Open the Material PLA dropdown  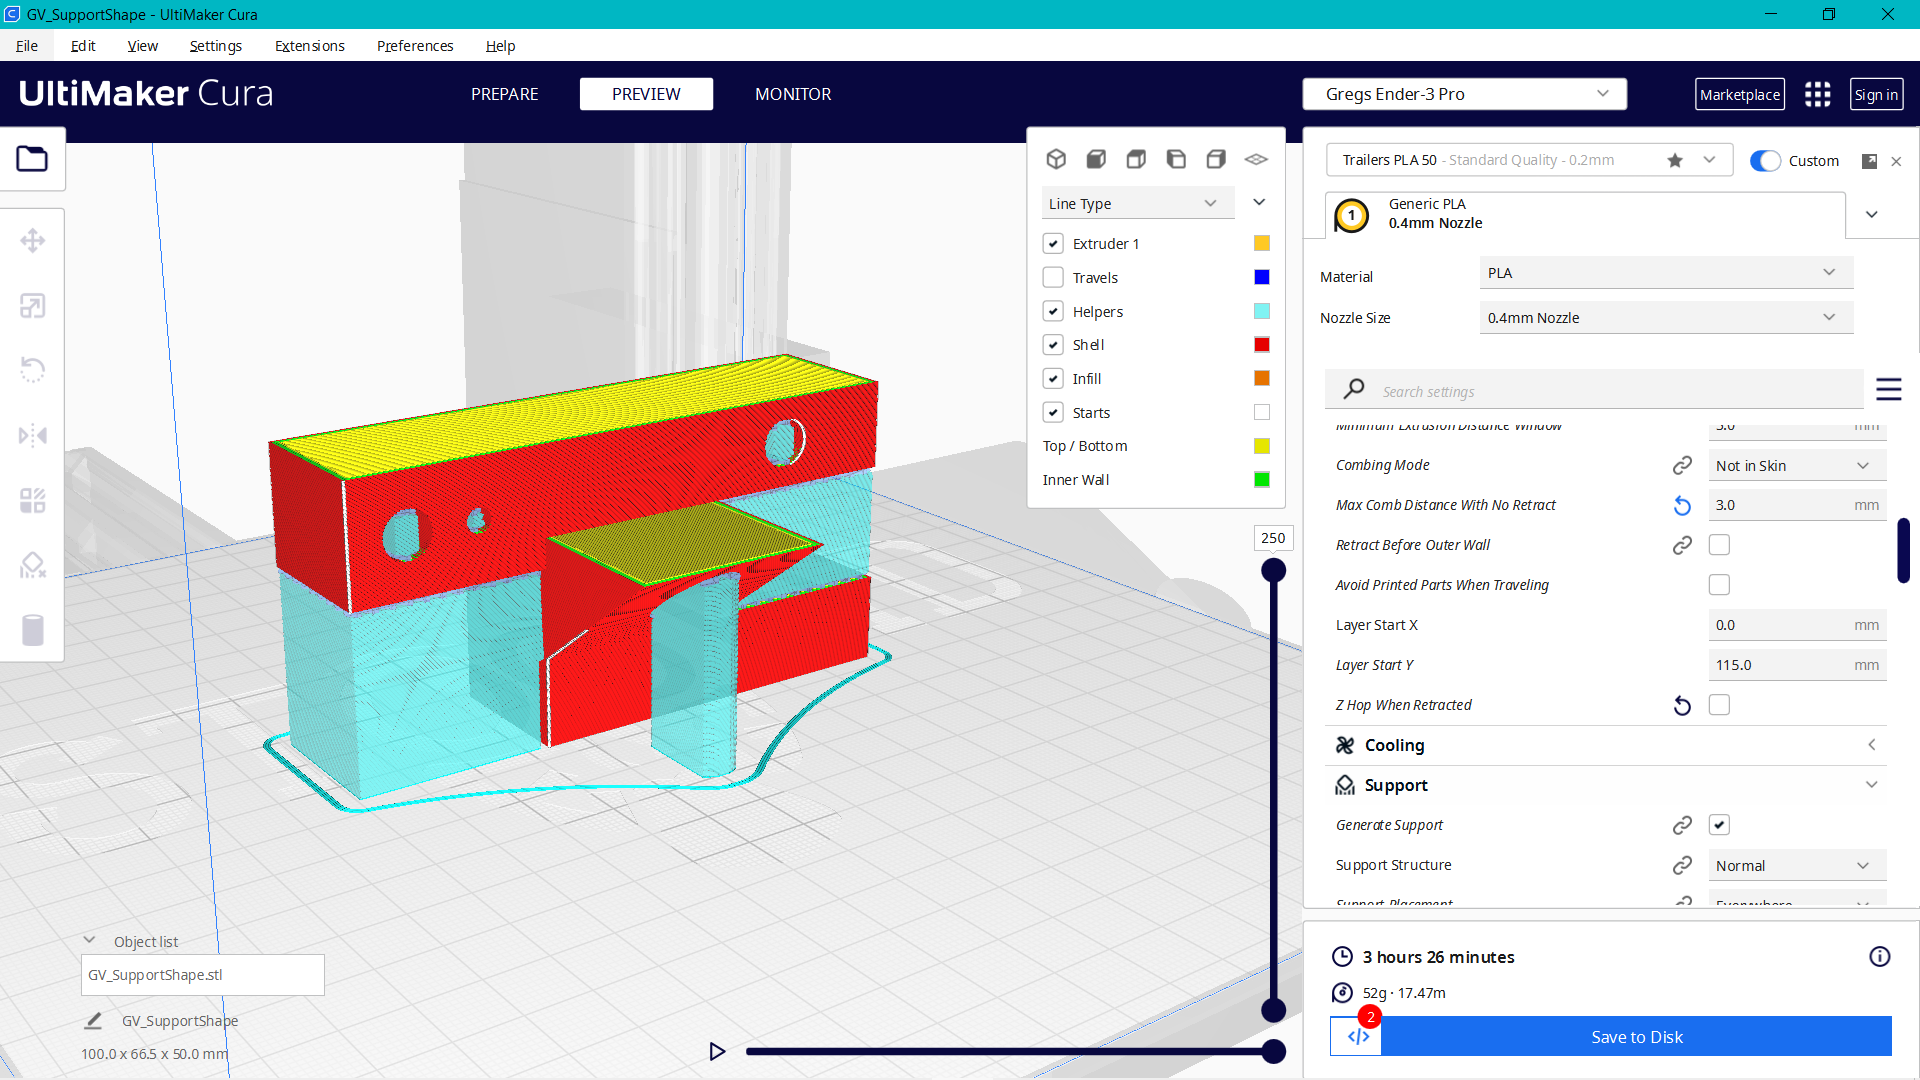point(1666,273)
